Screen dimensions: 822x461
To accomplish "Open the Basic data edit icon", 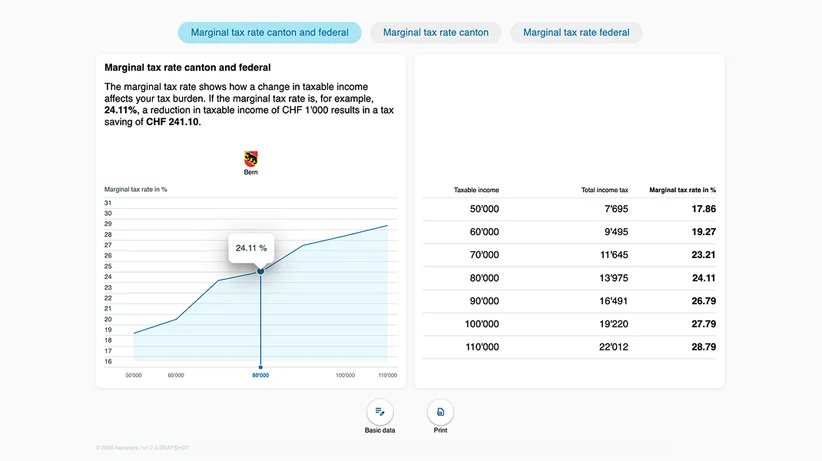I will coord(380,412).
